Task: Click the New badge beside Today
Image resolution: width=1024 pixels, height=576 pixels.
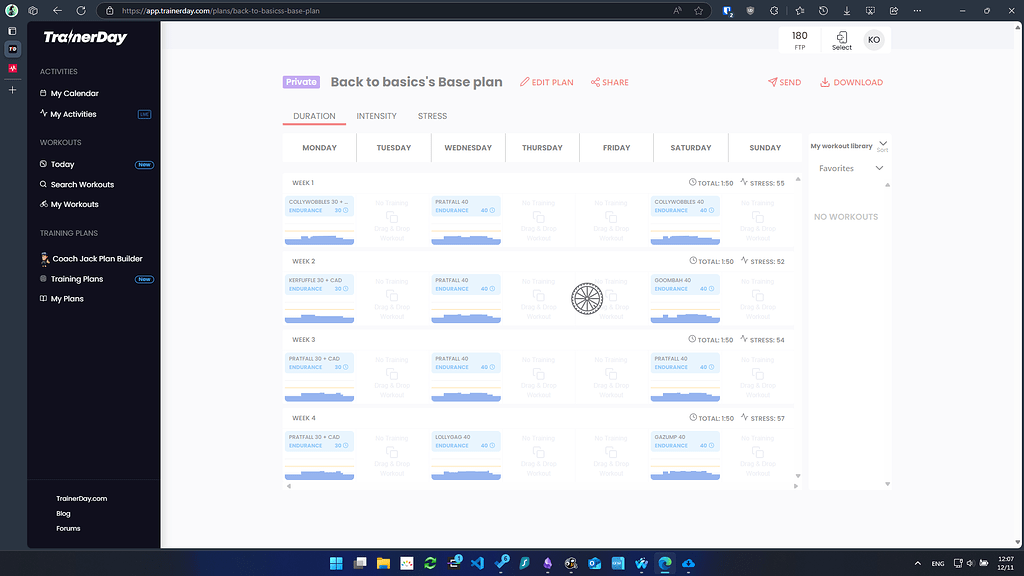Action: pos(142,163)
